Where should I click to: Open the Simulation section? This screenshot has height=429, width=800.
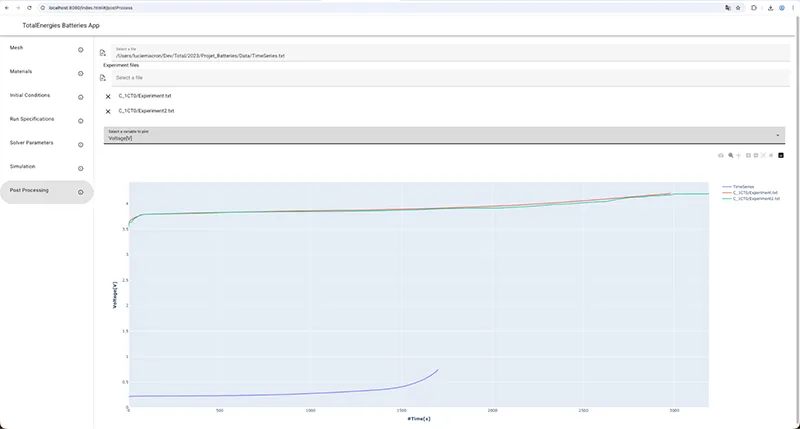(x=22, y=166)
